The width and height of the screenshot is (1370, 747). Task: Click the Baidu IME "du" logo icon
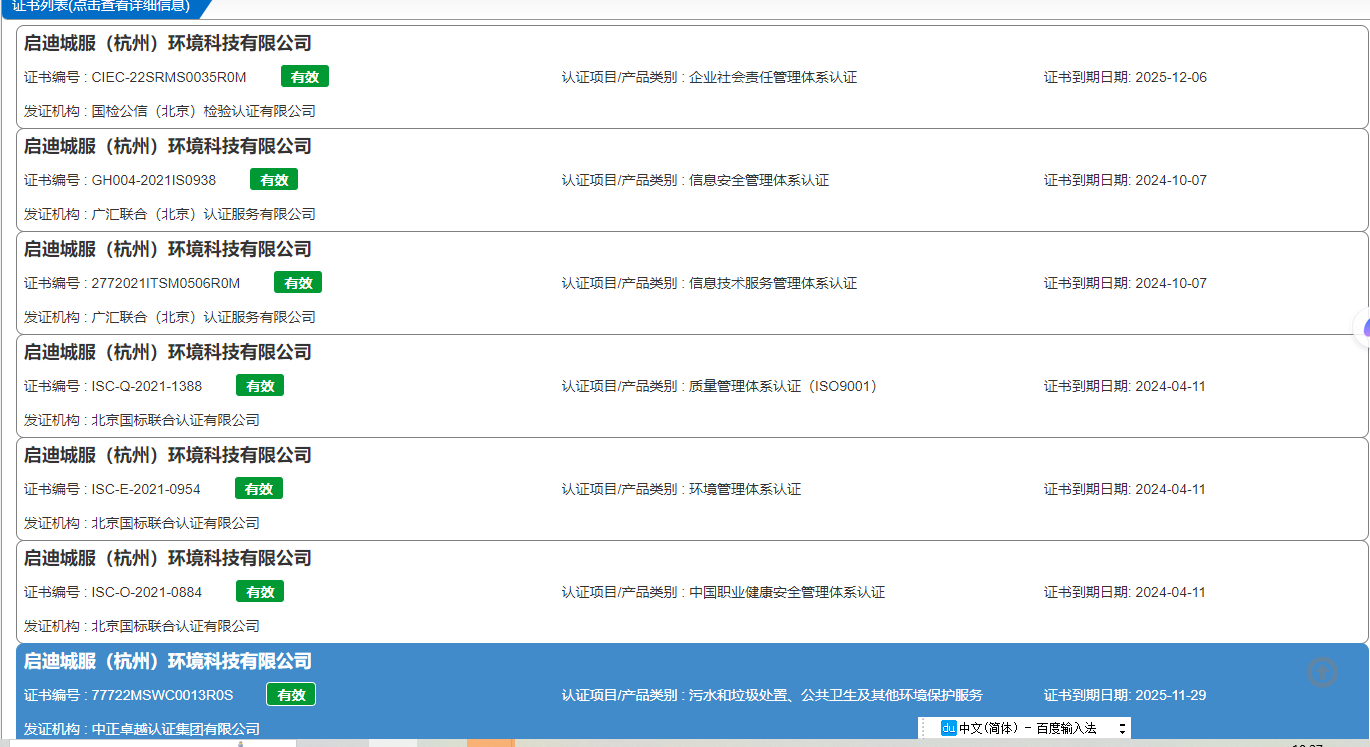(949, 728)
